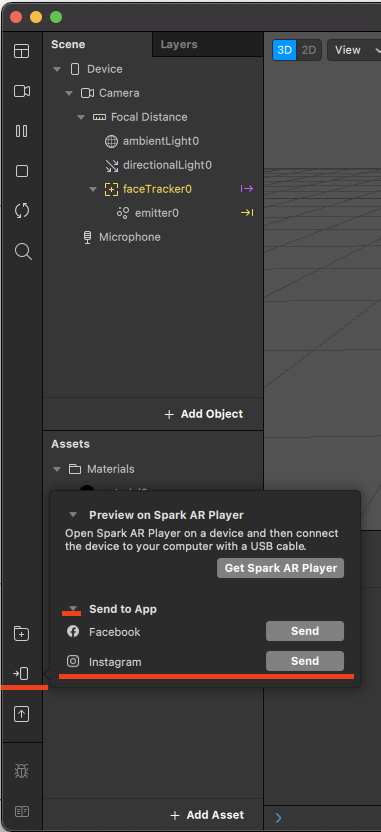Pause the preview with the pause icon
This screenshot has height=832, width=381.
tap(22, 131)
